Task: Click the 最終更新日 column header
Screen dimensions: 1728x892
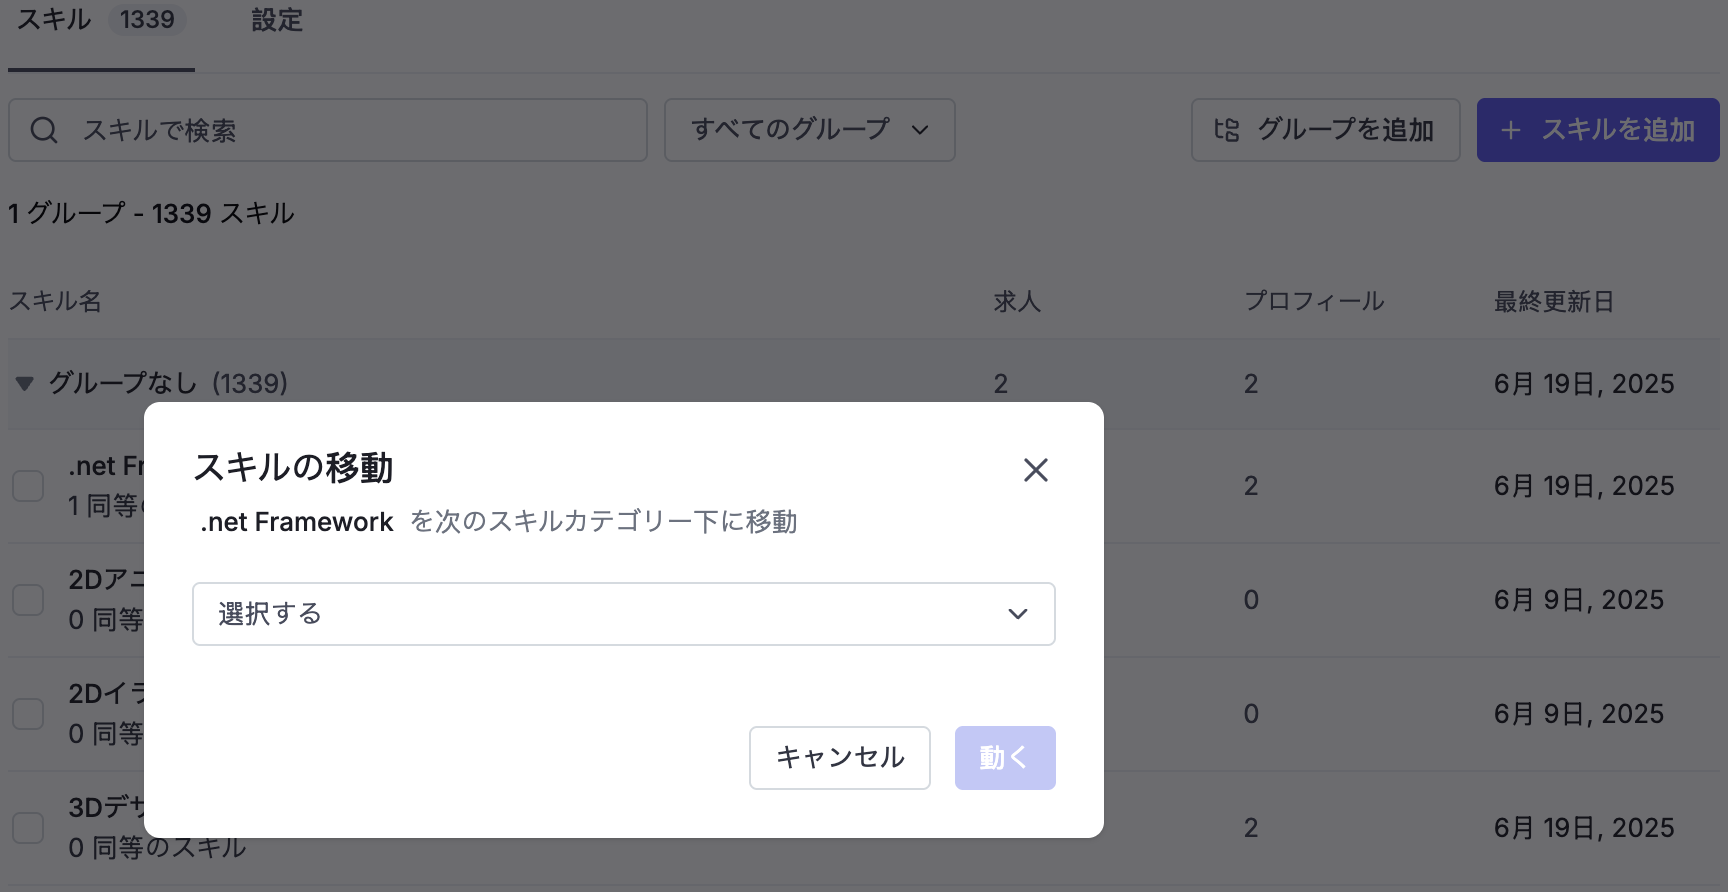Action: pyautogui.click(x=1554, y=301)
